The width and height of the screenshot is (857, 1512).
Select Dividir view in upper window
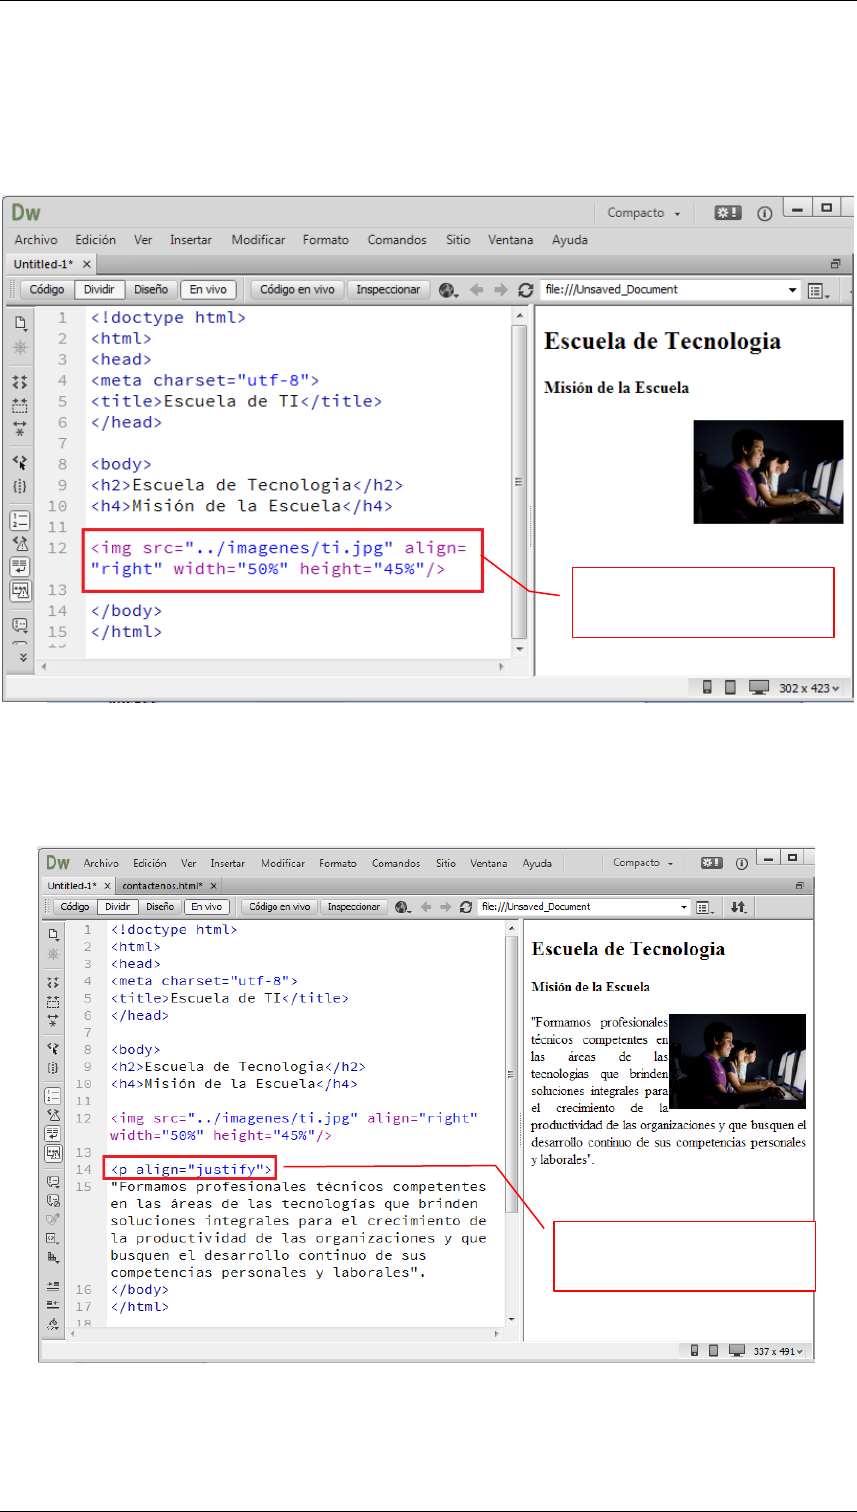click(x=98, y=290)
